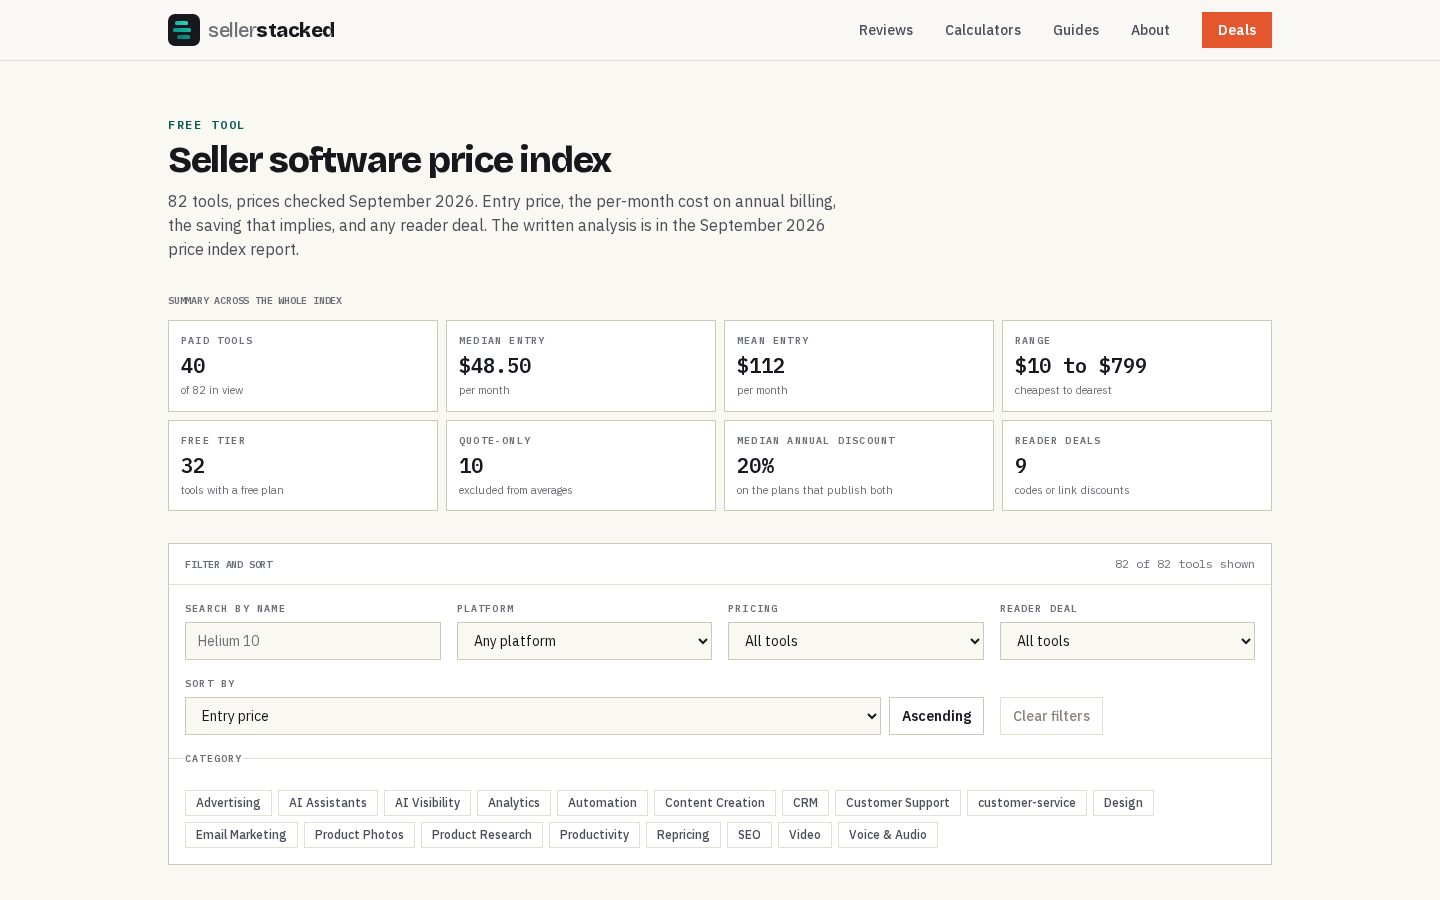Go to the Guides nav item

1076,30
